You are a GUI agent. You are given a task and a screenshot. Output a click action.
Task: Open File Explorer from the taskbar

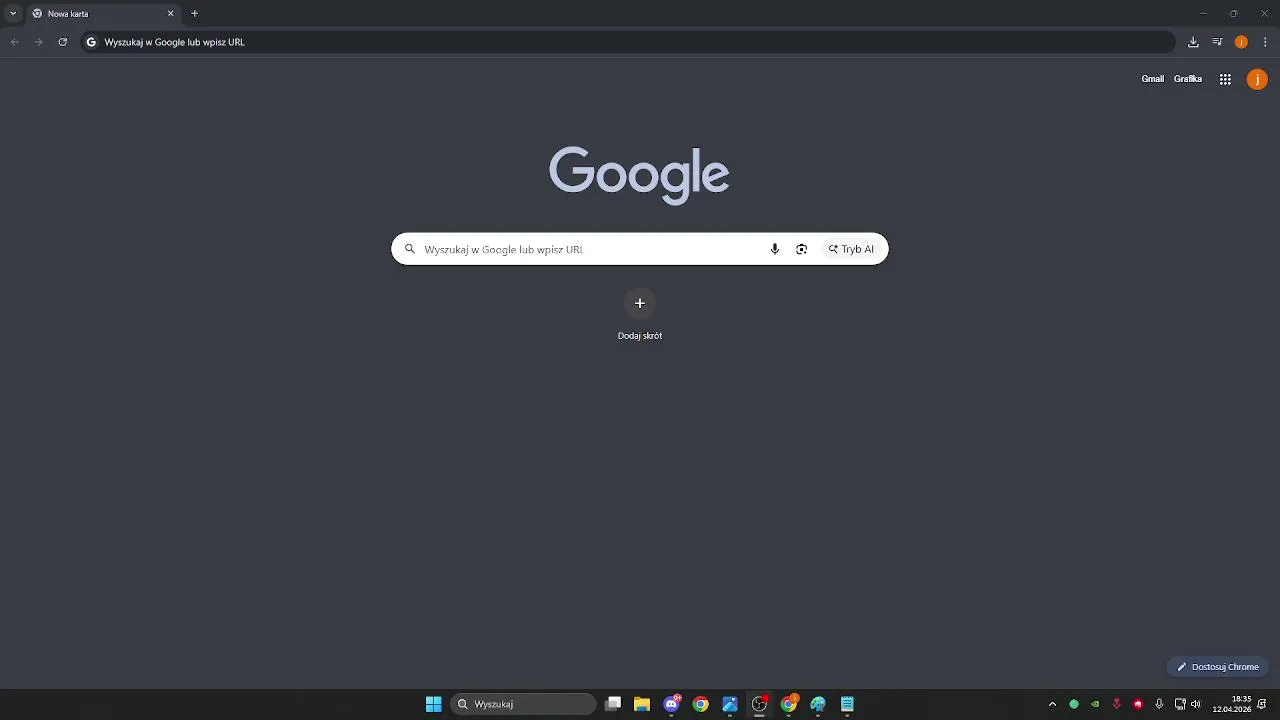click(642, 704)
